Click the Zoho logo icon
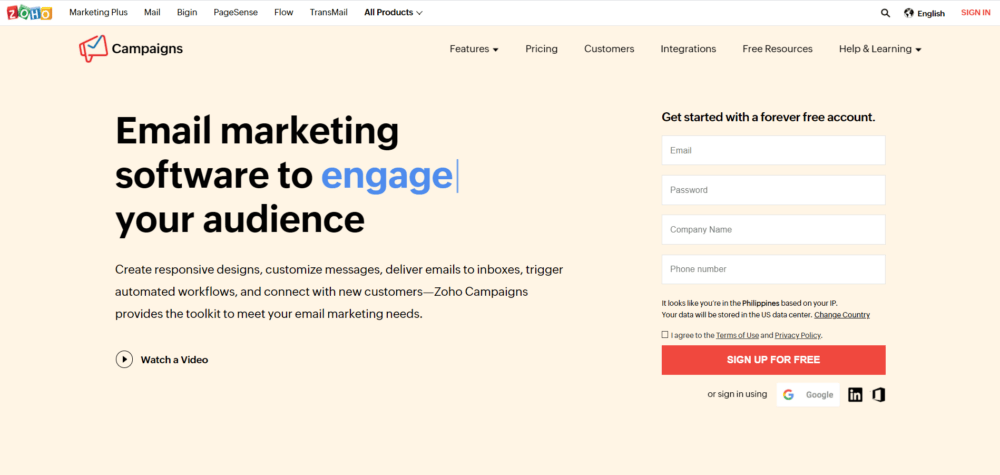The width and height of the screenshot is (1000, 475). [29, 13]
